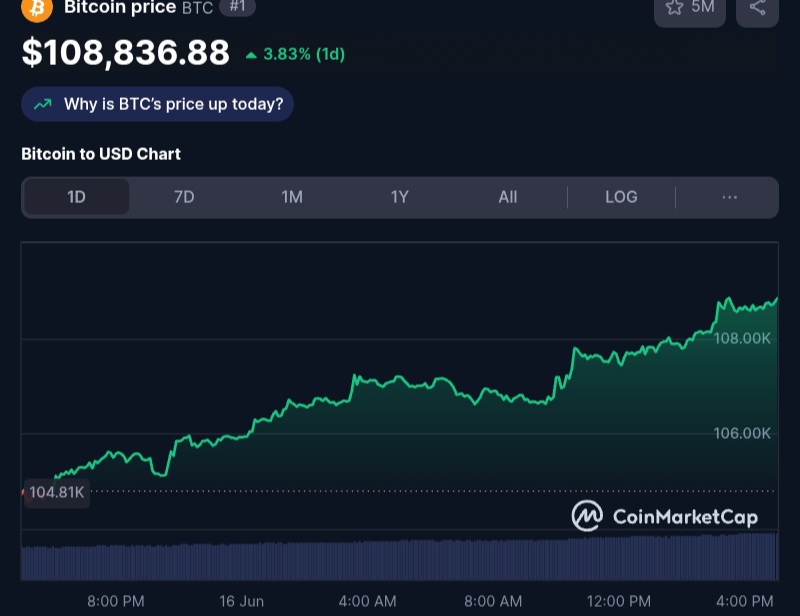The image size is (800, 616).
Task: Click the 16 Jun date label
Action: pyautogui.click(x=241, y=601)
